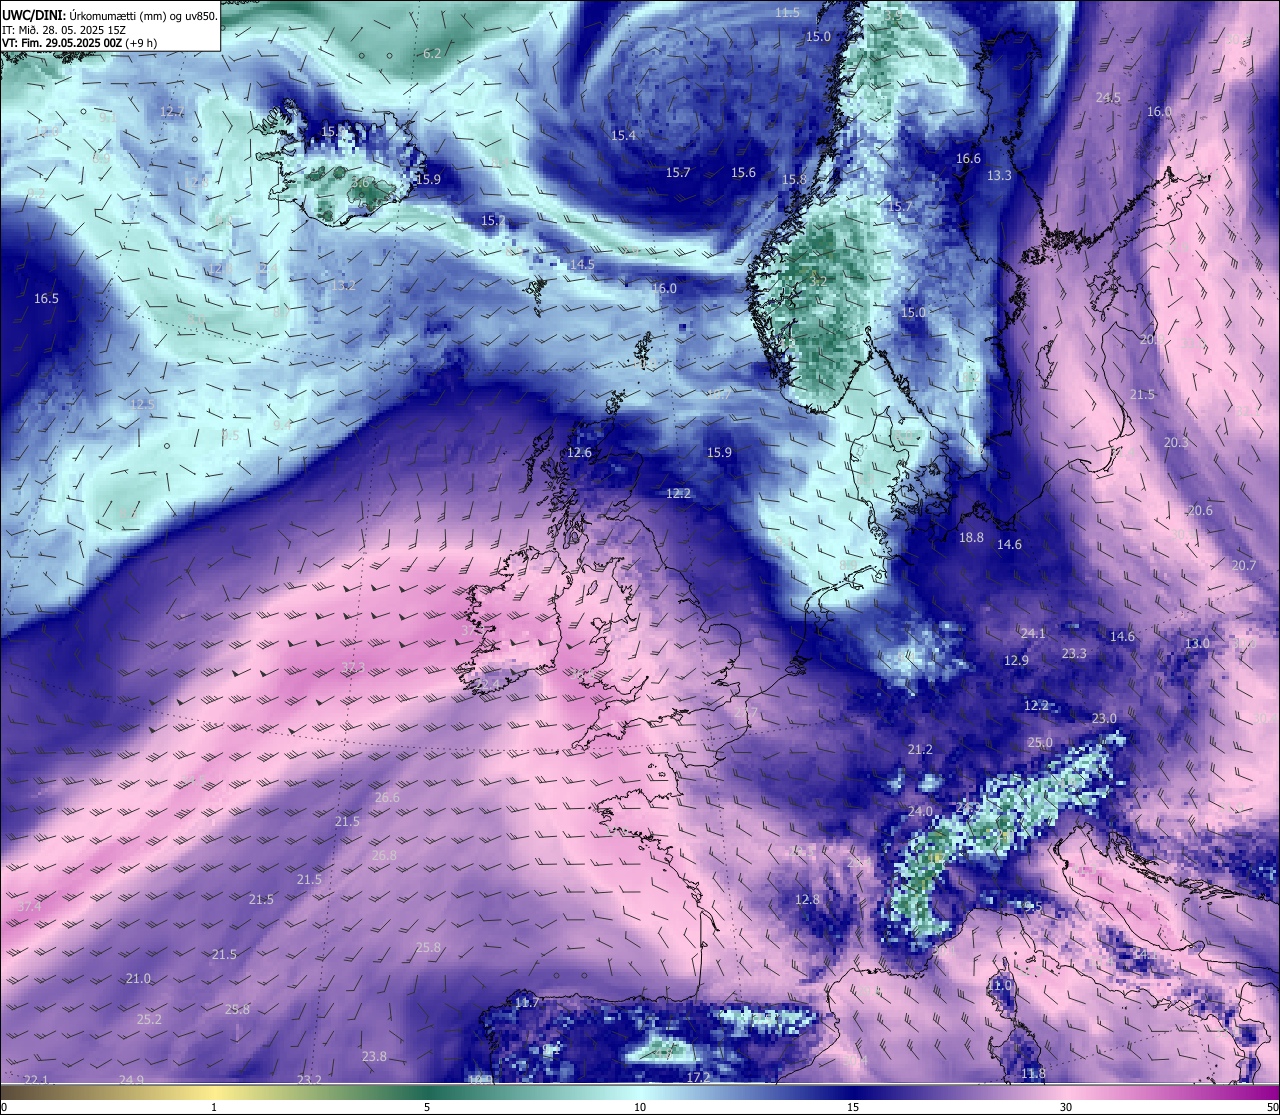Click the title line 'UWC/DINI: Úrkomumætti (mm) og uv850.'
The height and width of the screenshot is (1115, 1280).
[109, 16]
